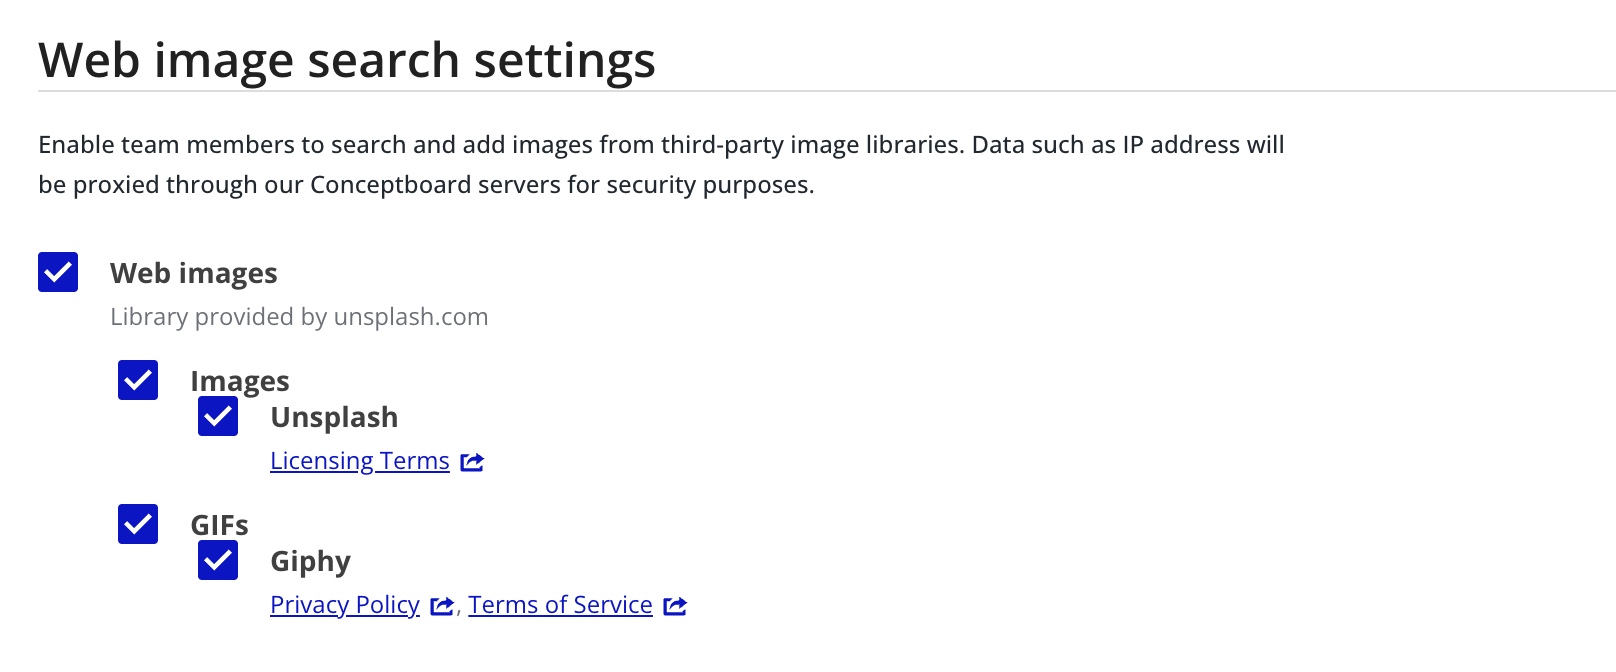Image resolution: width=1616 pixels, height=672 pixels.
Task: Open Giphy's Privacy Policy link
Action: 344,605
